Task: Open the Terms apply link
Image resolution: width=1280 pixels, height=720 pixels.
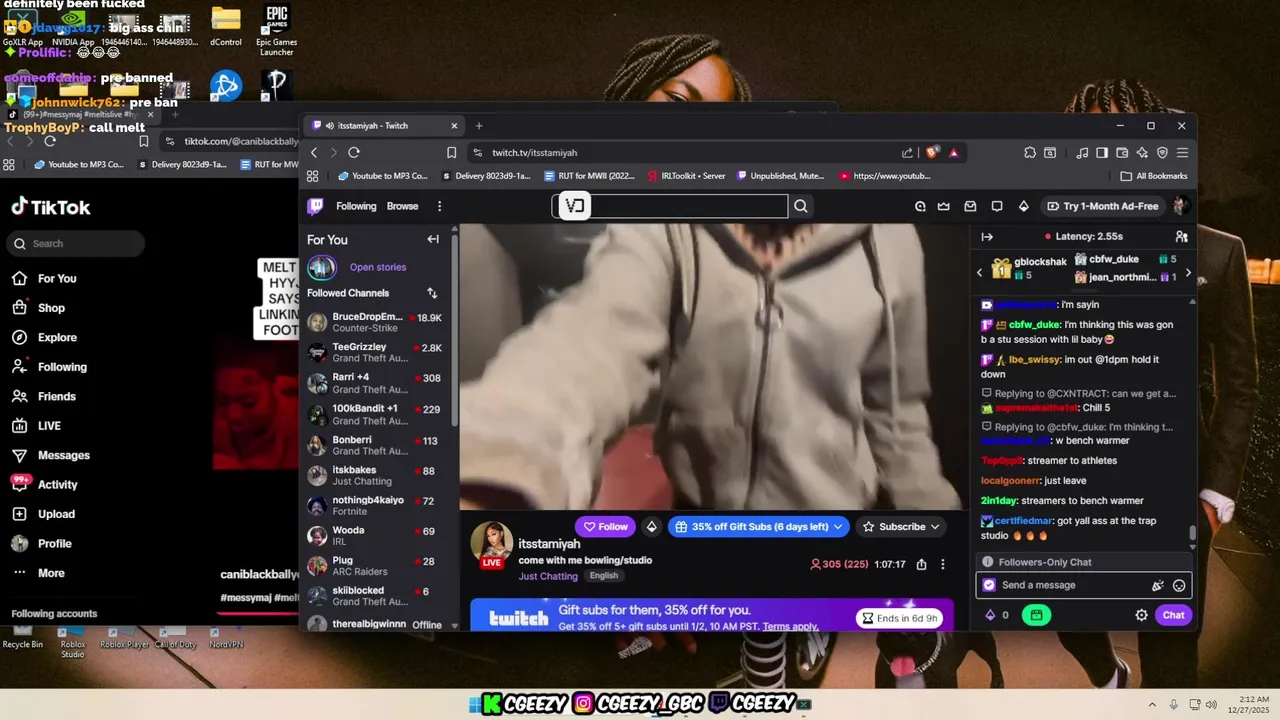Action: click(790, 626)
